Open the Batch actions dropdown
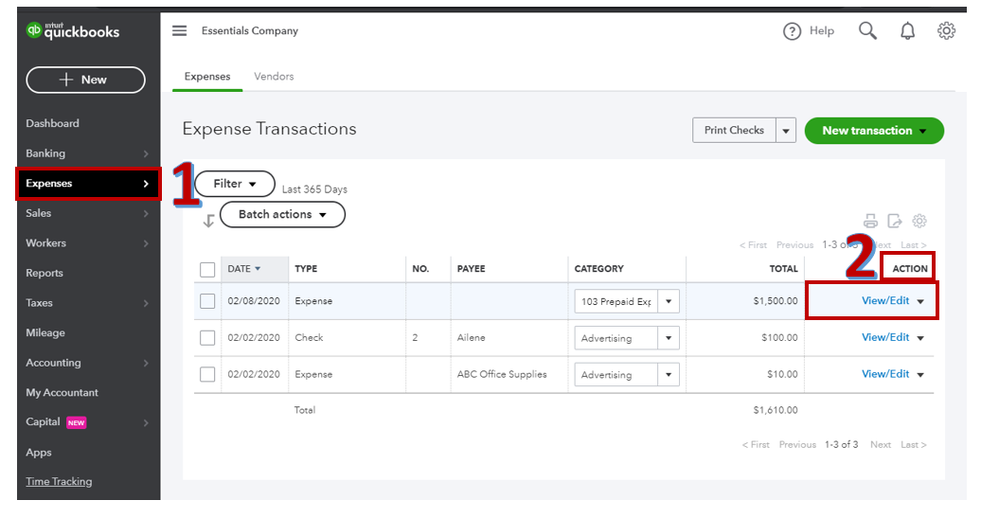999x519 pixels. [282, 215]
